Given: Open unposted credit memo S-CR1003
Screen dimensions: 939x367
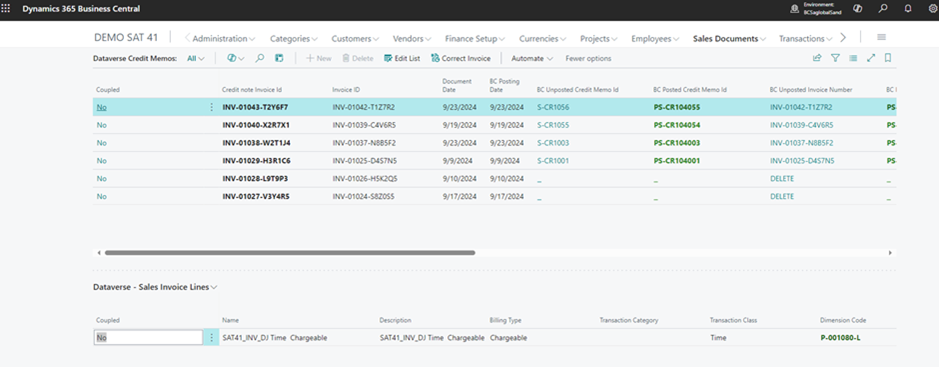Looking at the screenshot, I should (x=553, y=143).
